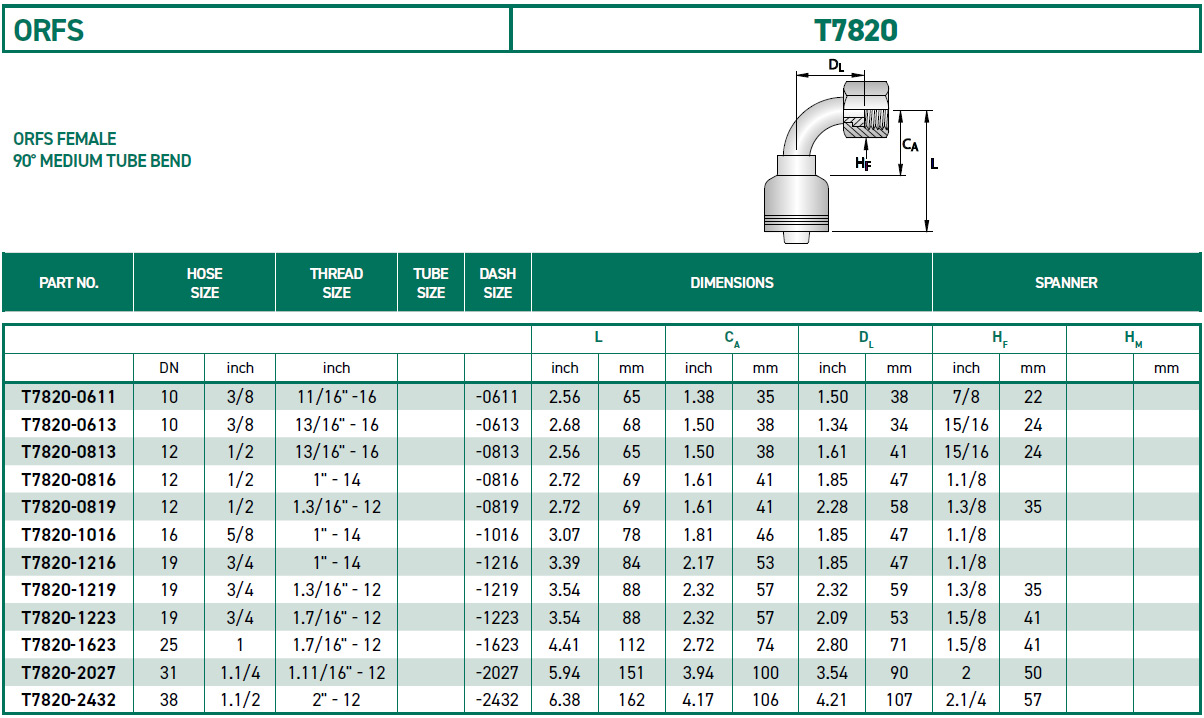The width and height of the screenshot is (1204, 718).
Task: Click DL mm value 90
Action: click(x=899, y=673)
